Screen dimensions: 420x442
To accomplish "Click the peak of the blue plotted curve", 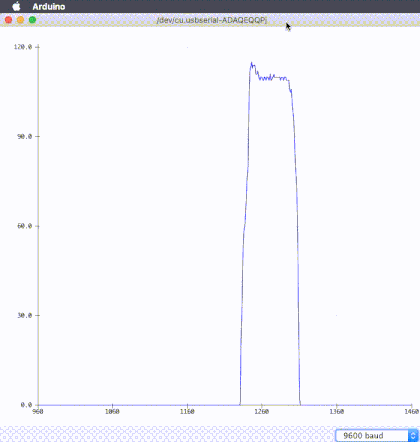I will (252, 63).
